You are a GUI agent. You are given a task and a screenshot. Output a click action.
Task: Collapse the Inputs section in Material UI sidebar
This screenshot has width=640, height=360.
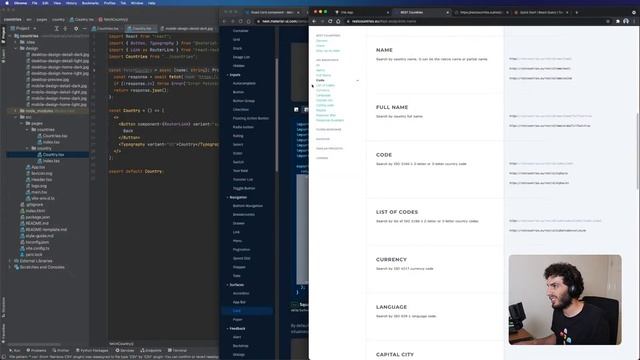pos(234,75)
